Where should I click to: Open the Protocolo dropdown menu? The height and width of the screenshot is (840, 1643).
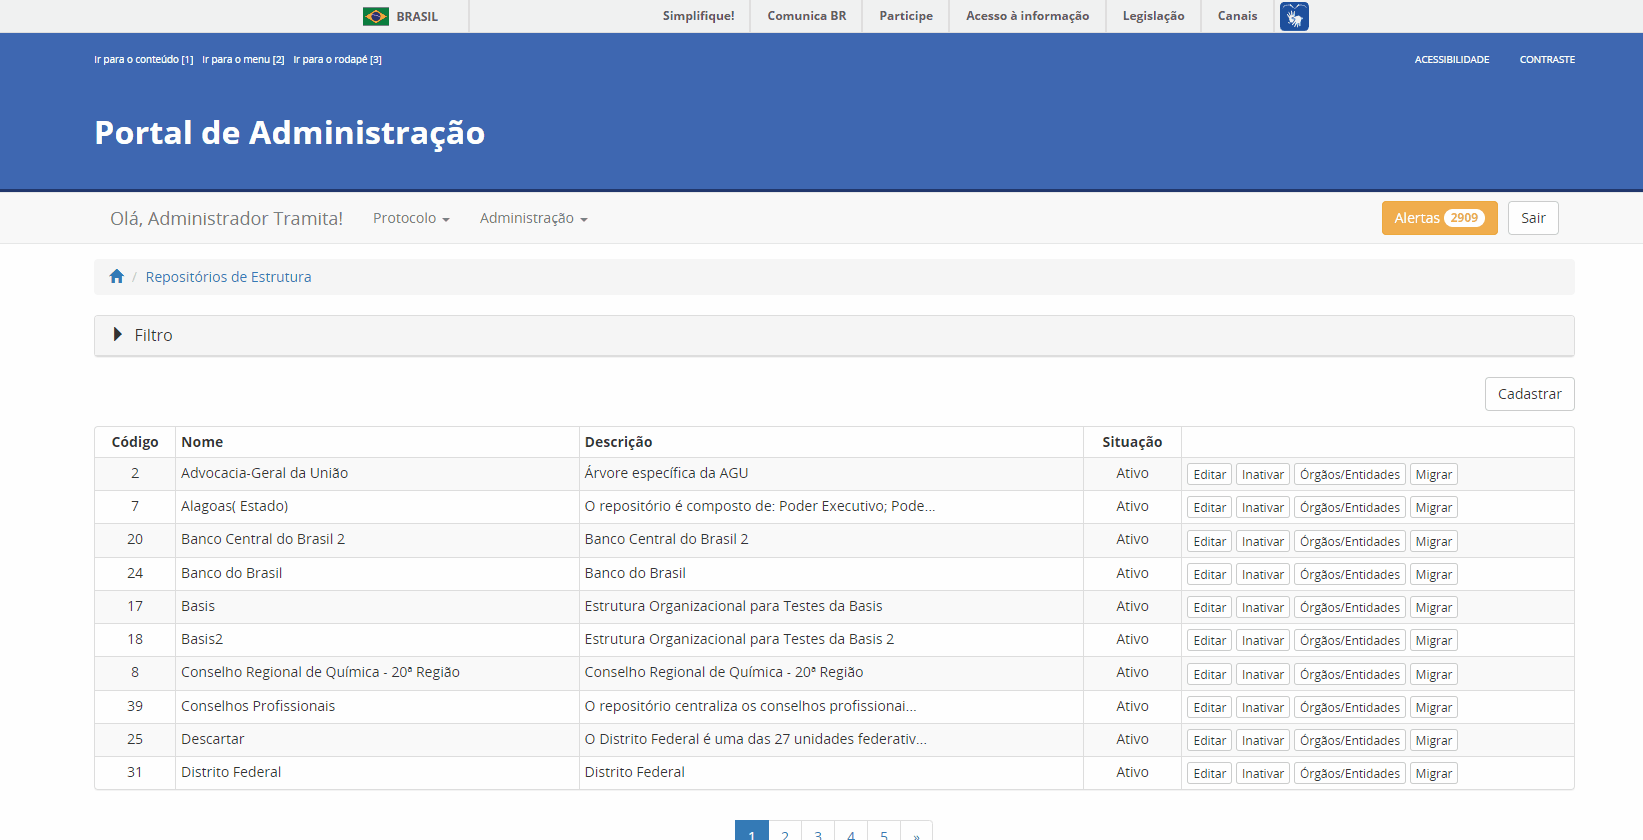click(411, 218)
